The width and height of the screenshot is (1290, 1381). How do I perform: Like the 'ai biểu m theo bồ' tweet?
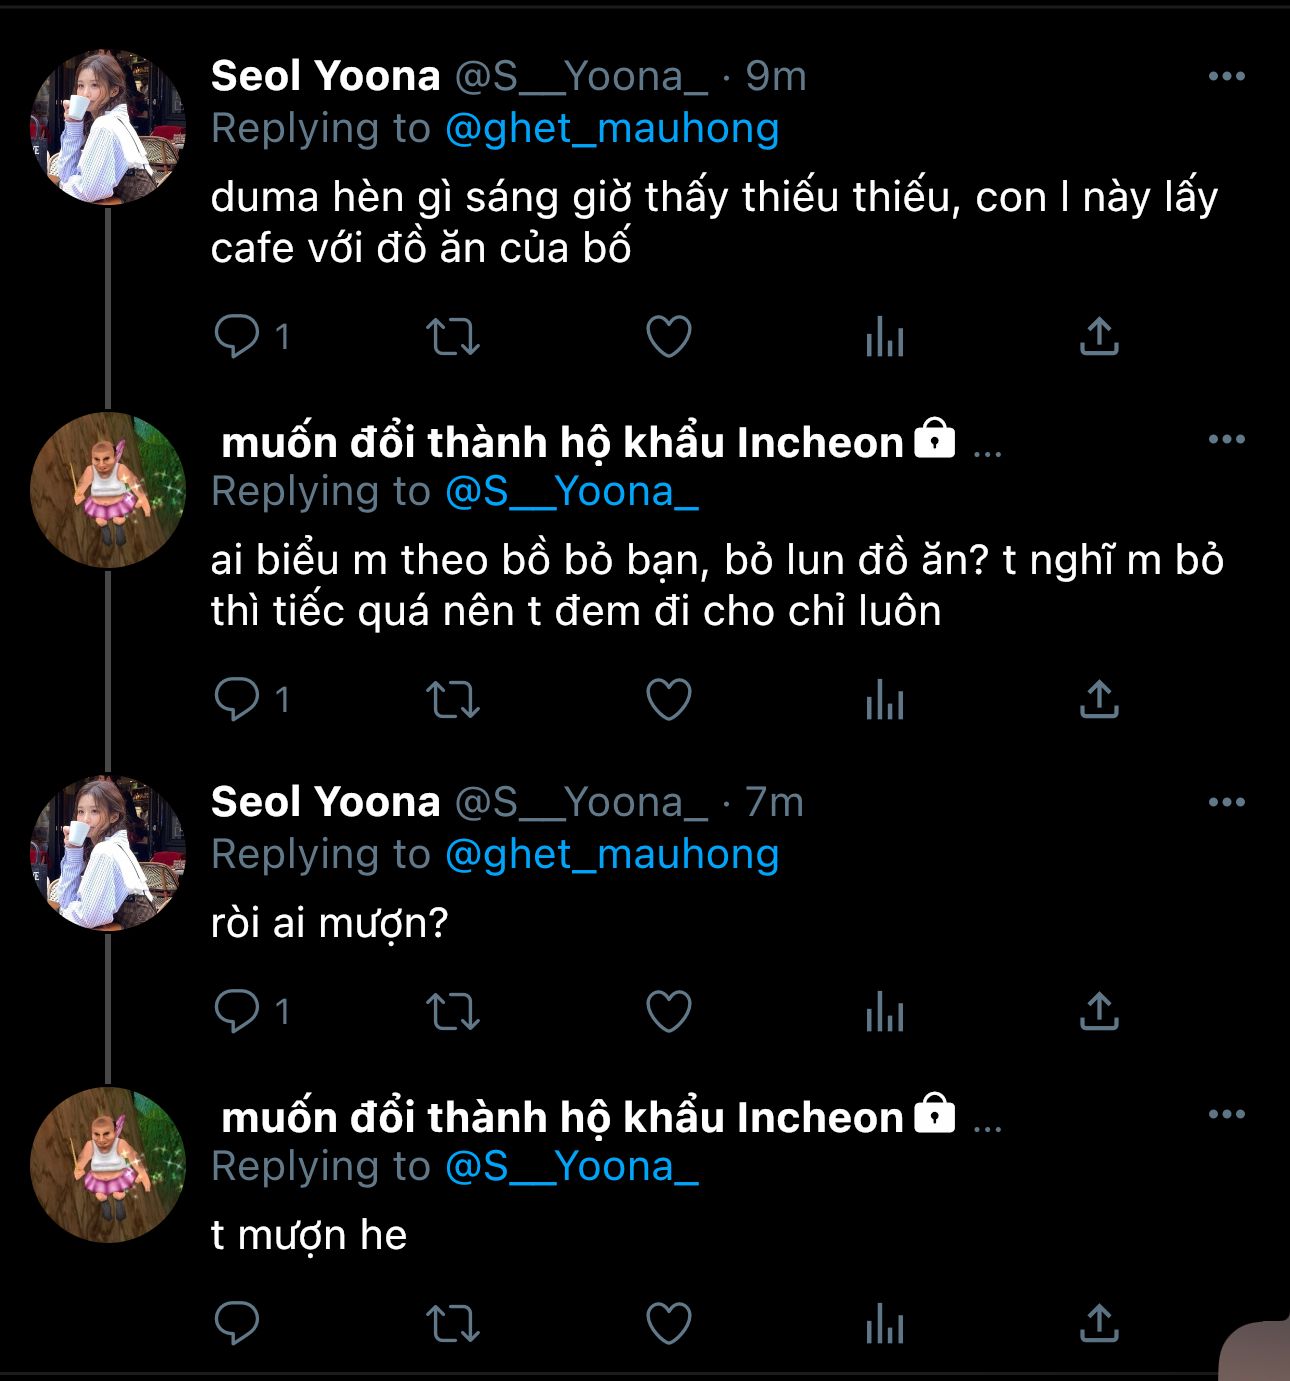pyautogui.click(x=668, y=699)
